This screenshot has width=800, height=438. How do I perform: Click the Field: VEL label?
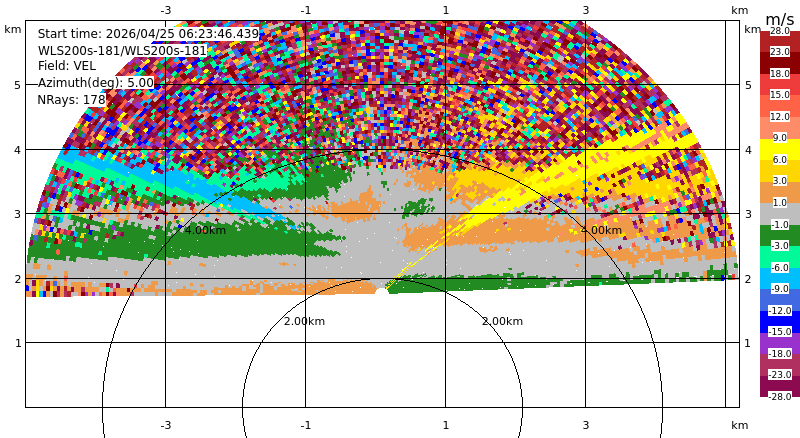point(67,66)
